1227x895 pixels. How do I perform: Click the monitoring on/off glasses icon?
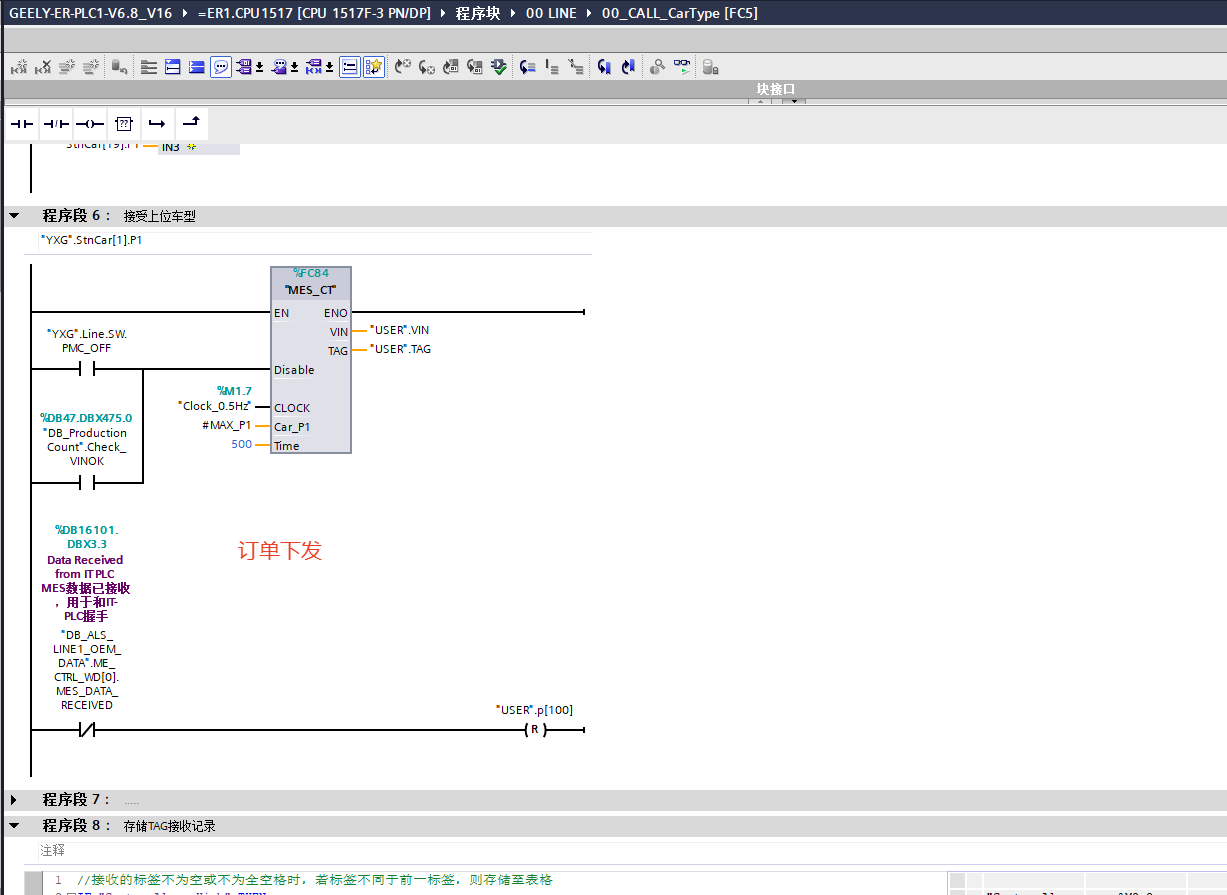(x=682, y=67)
